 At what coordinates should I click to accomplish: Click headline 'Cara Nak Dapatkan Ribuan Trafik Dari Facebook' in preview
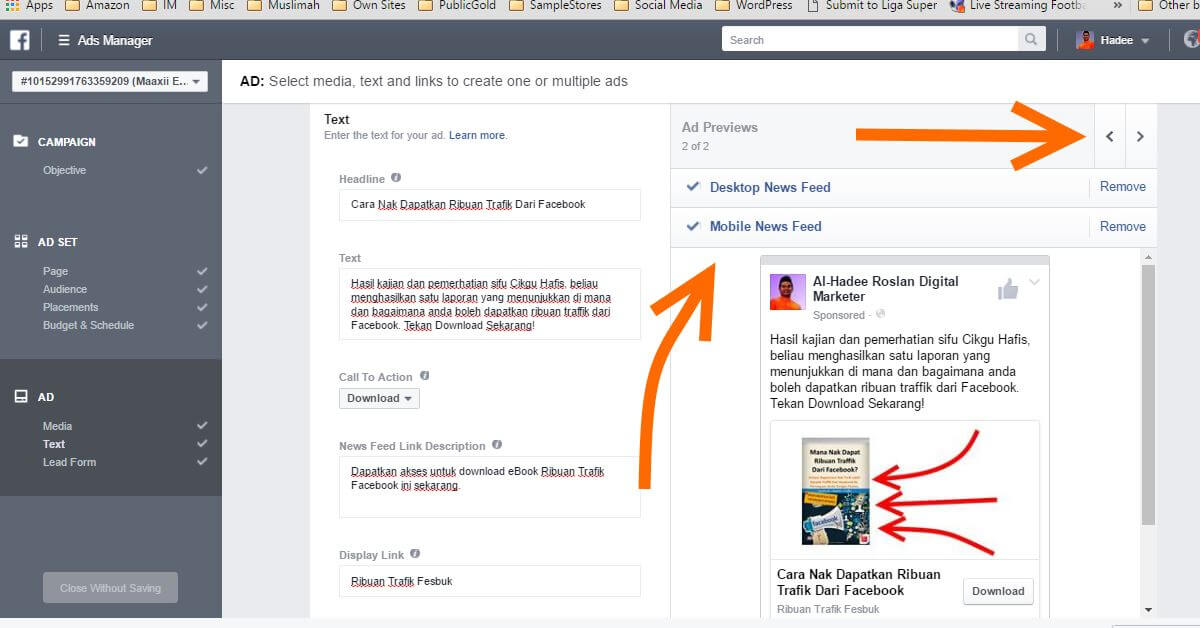[x=859, y=582]
